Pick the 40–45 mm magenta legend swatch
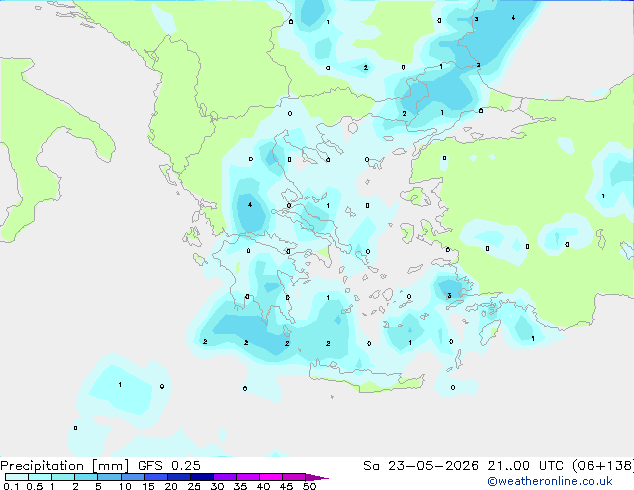The image size is (634, 490). click(271, 477)
